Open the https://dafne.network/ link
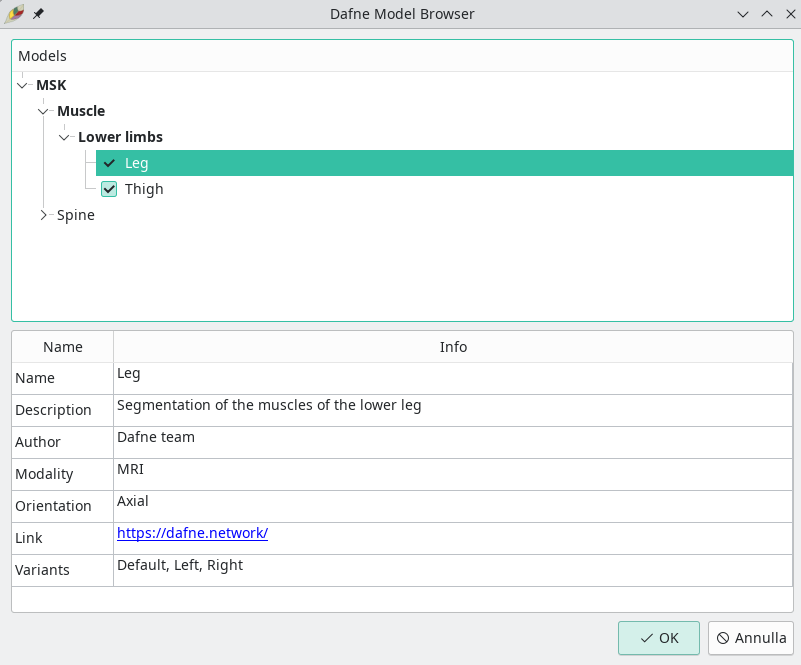 click(x=193, y=533)
